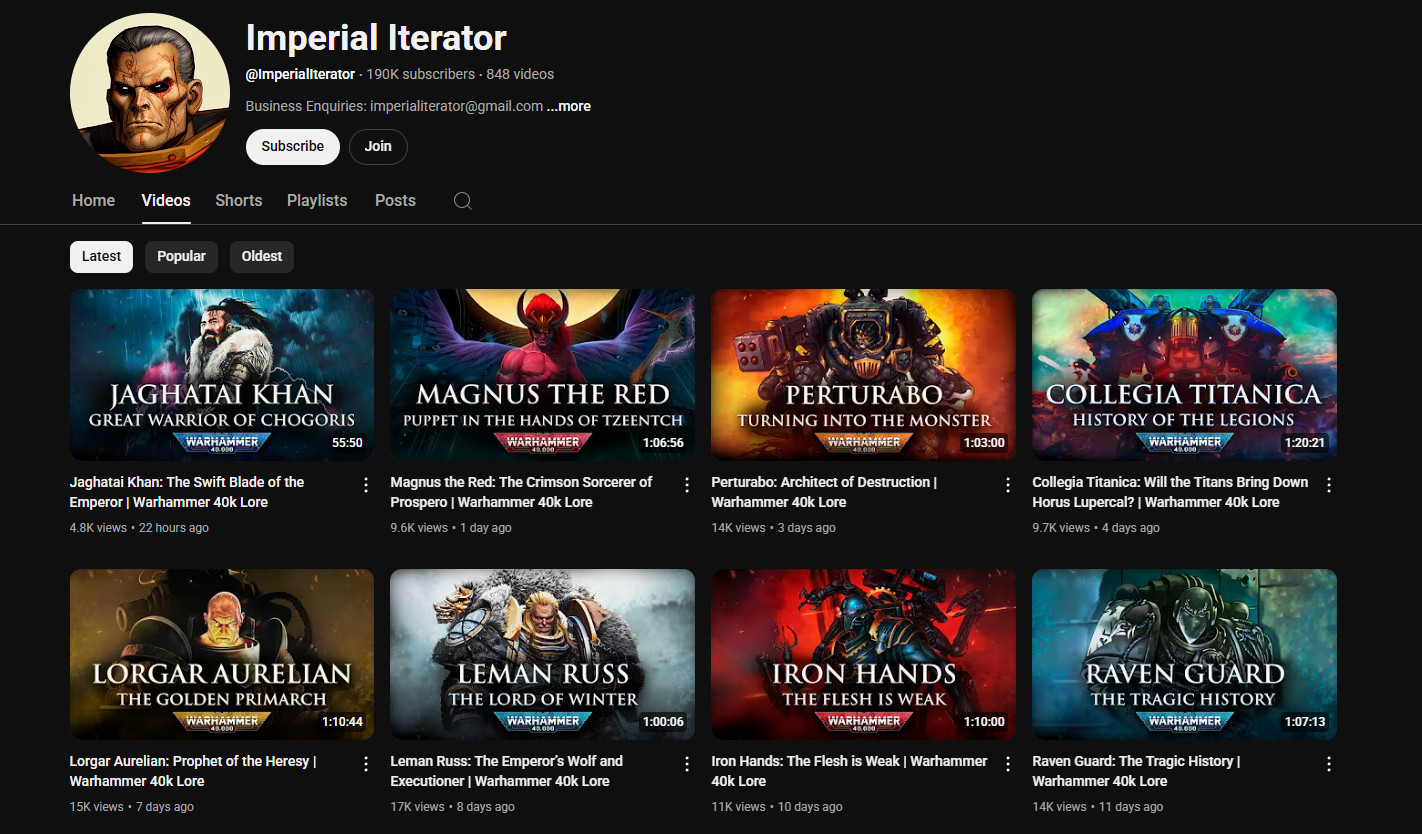Click '4.8K views • 22 hours ago' text
This screenshot has width=1422, height=834.
pos(139,528)
